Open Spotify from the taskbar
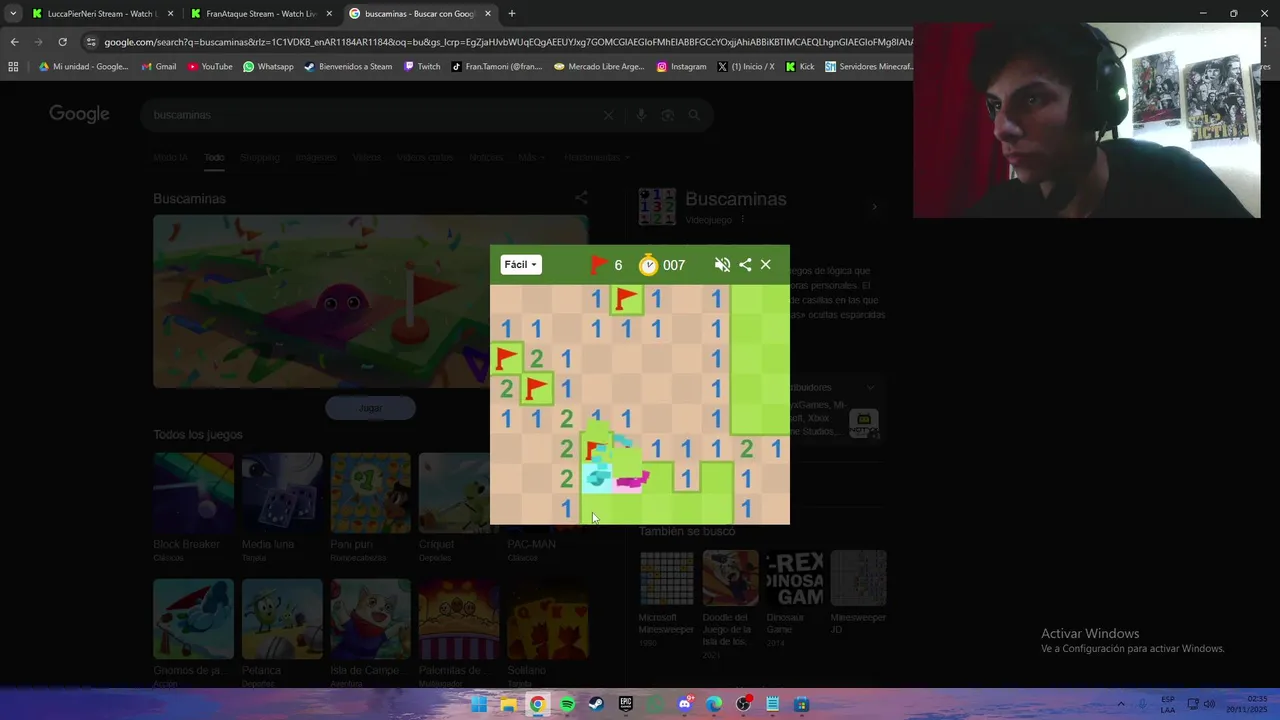Image resolution: width=1280 pixels, height=720 pixels. point(567,704)
